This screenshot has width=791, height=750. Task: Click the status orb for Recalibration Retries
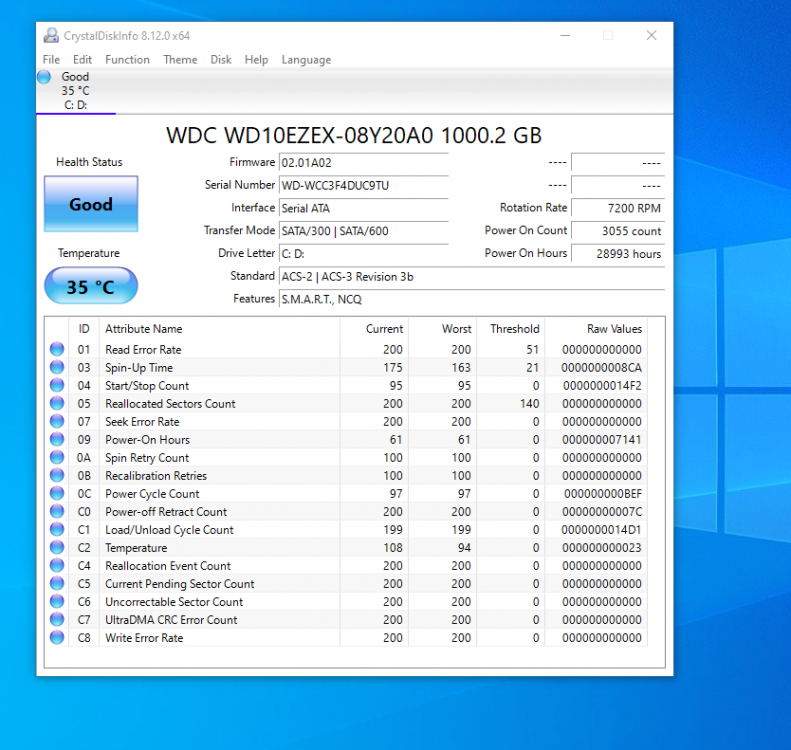pos(57,475)
